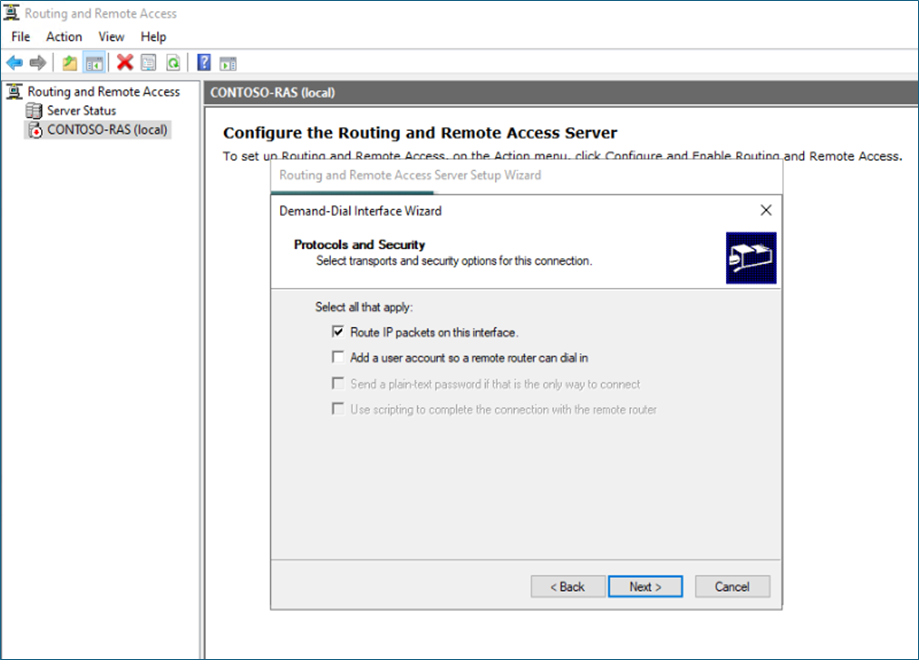Click the green Refresh toolbar icon
919x660 pixels.
coord(173,63)
